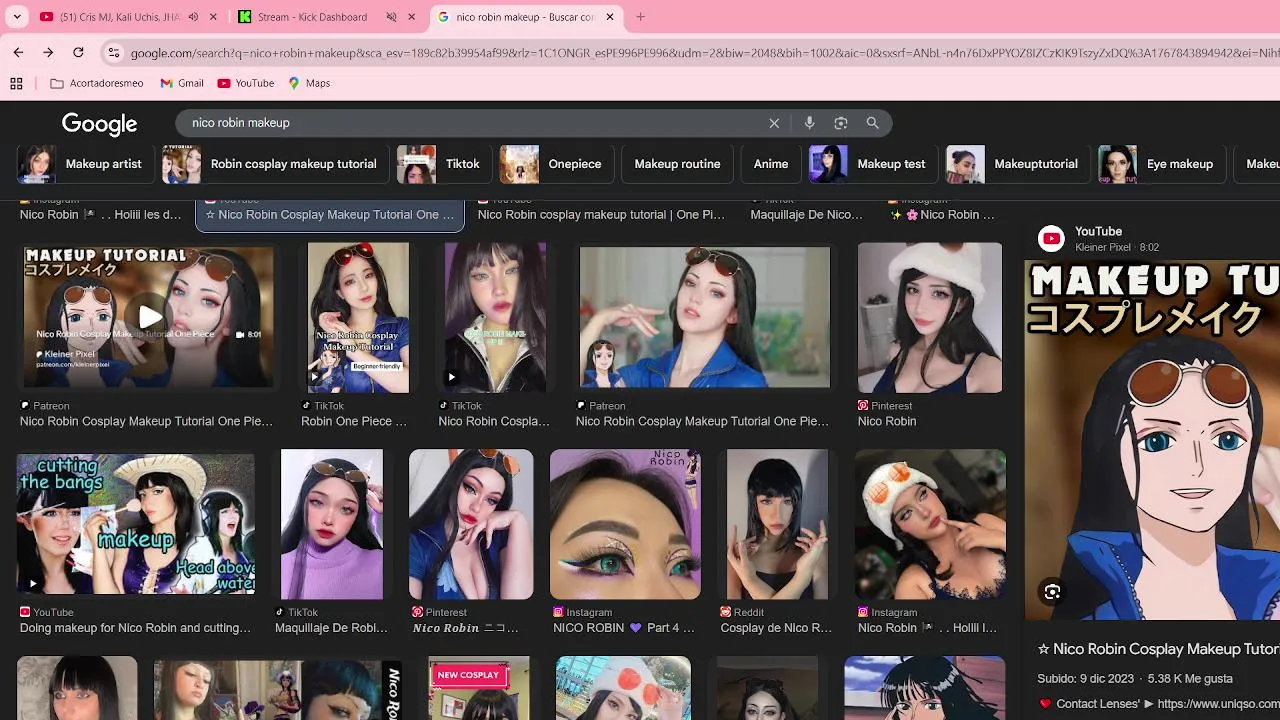This screenshot has height=720, width=1280.
Task: Open Instagram Holiii orange hat thumbnail
Action: click(x=930, y=524)
